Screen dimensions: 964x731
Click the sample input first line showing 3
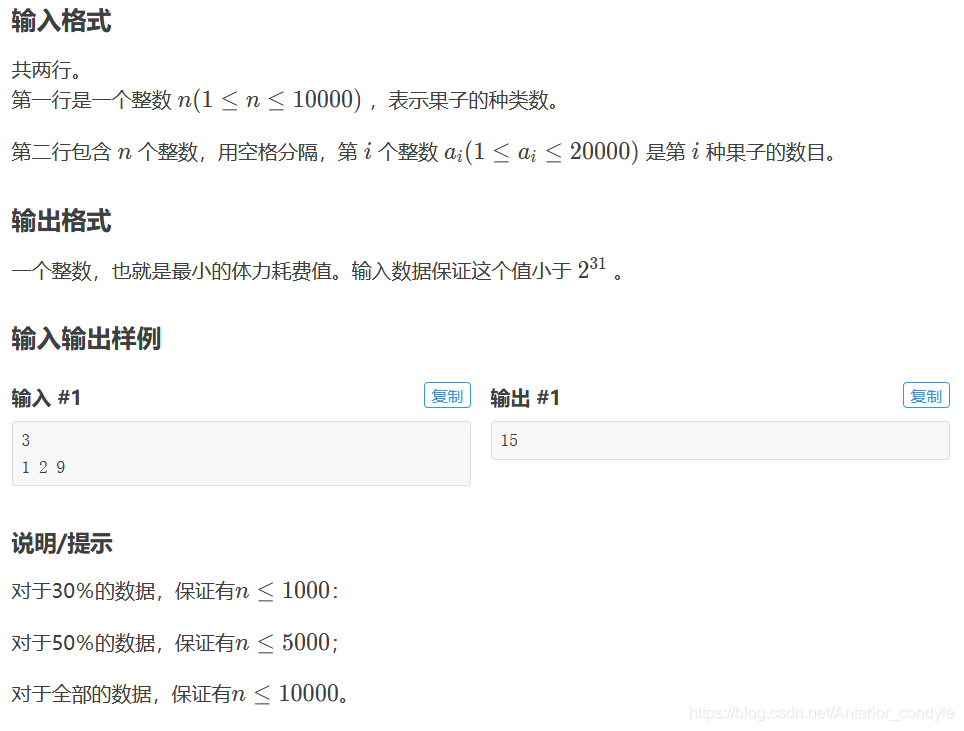click(25, 440)
